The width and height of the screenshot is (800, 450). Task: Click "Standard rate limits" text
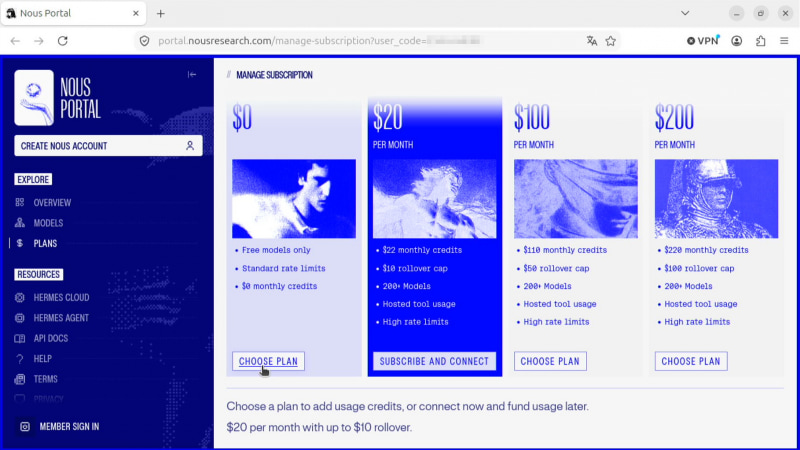point(284,268)
